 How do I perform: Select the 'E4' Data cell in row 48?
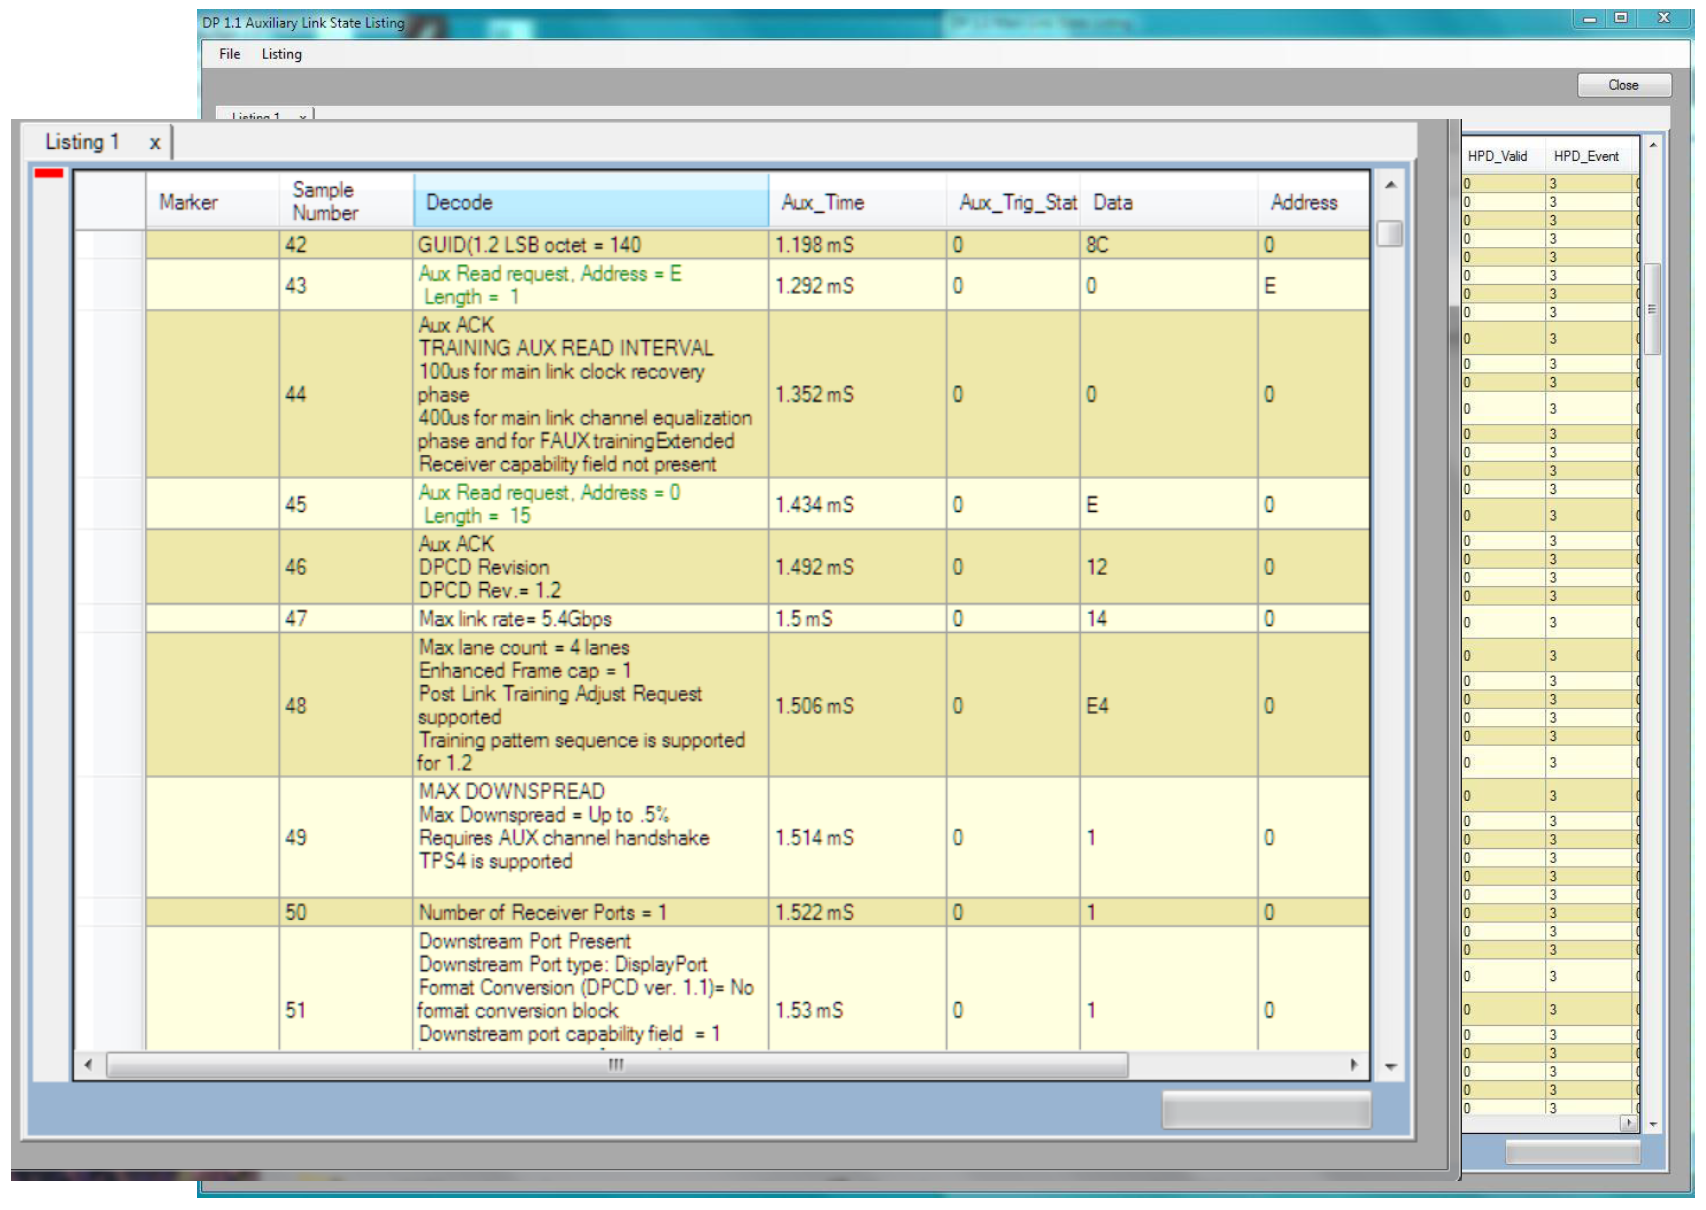coord(1170,705)
